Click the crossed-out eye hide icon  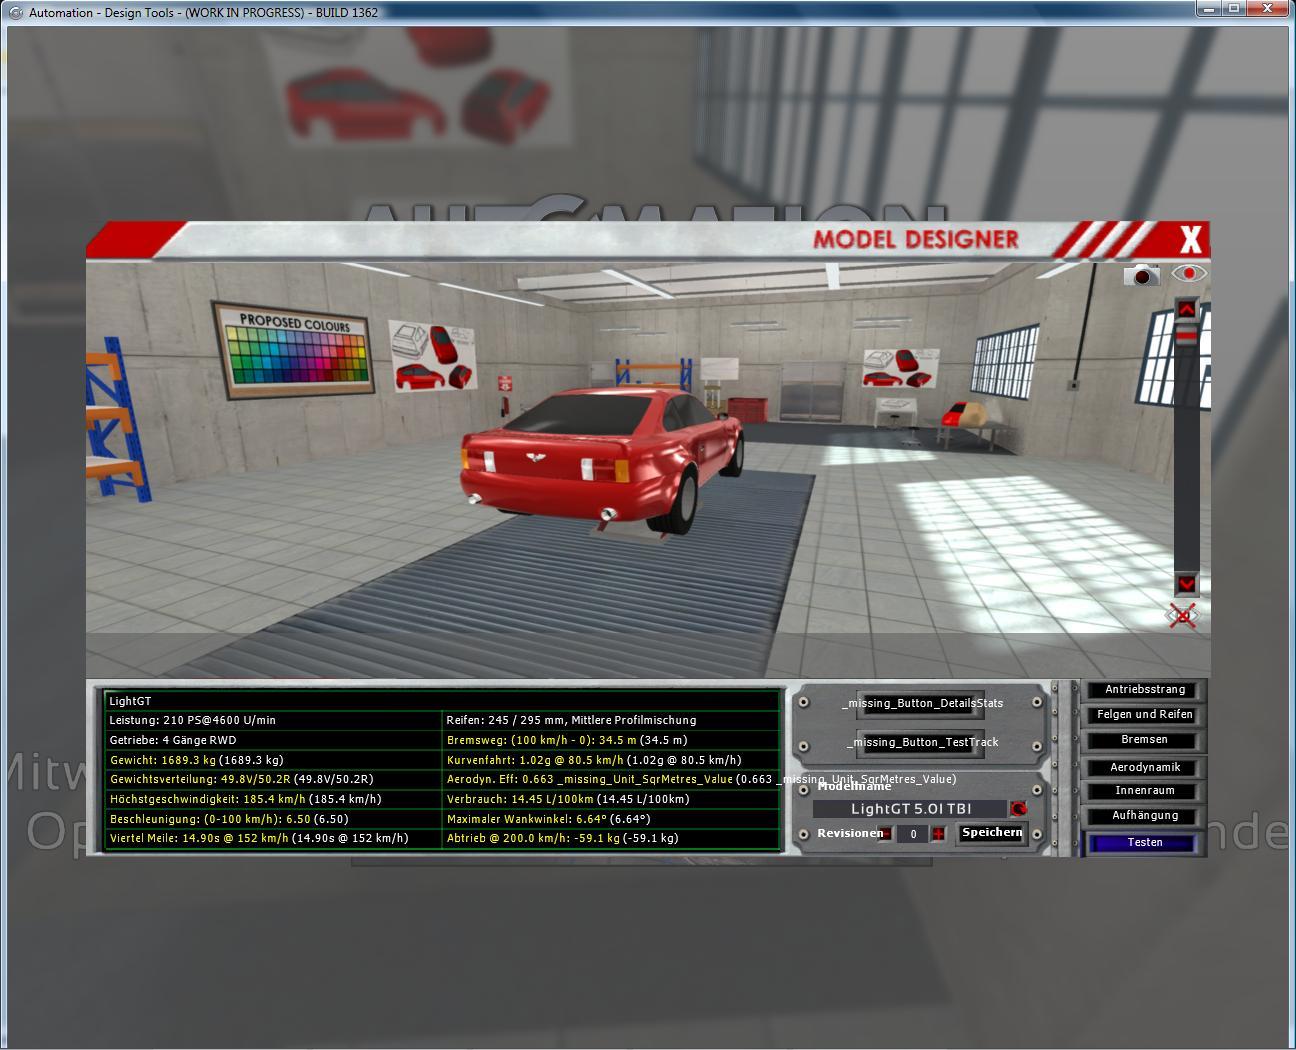(x=1183, y=616)
